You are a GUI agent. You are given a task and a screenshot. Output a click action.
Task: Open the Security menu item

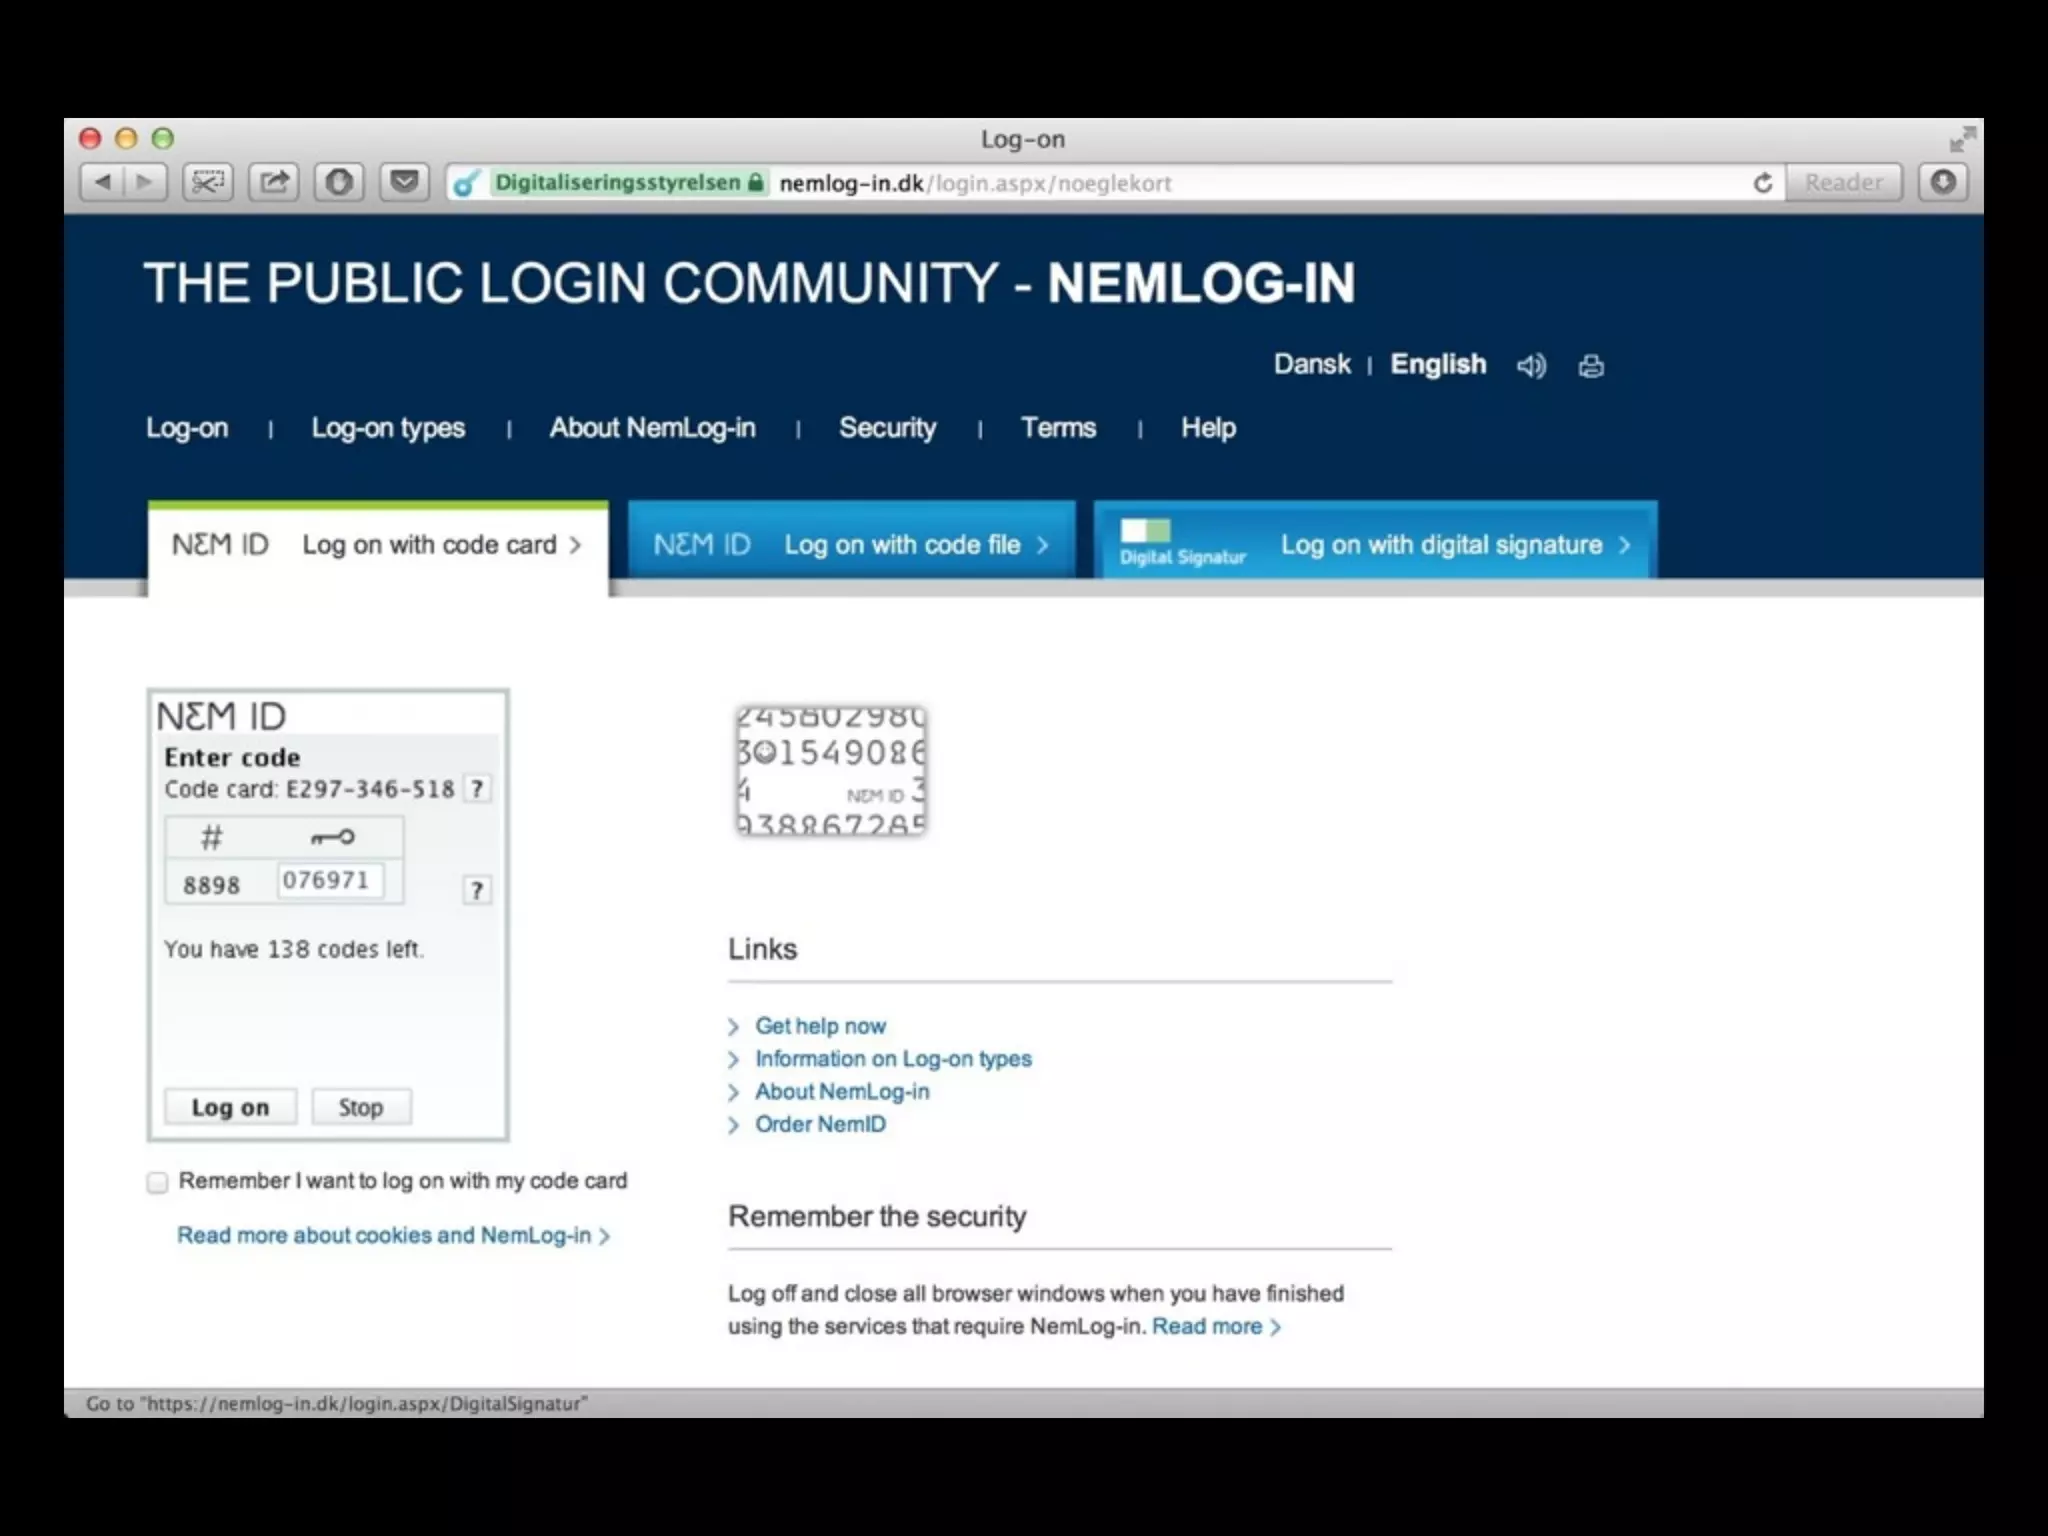pos(887,428)
